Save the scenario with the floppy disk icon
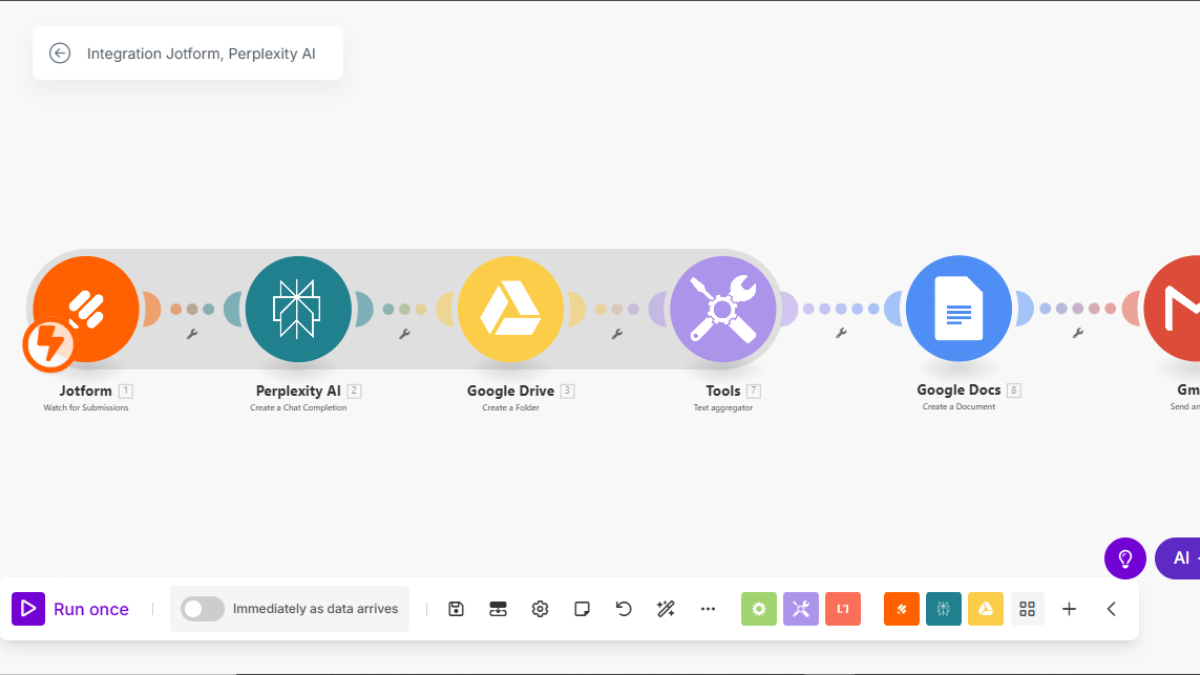The height and width of the screenshot is (675, 1200). pyautogui.click(x=456, y=609)
